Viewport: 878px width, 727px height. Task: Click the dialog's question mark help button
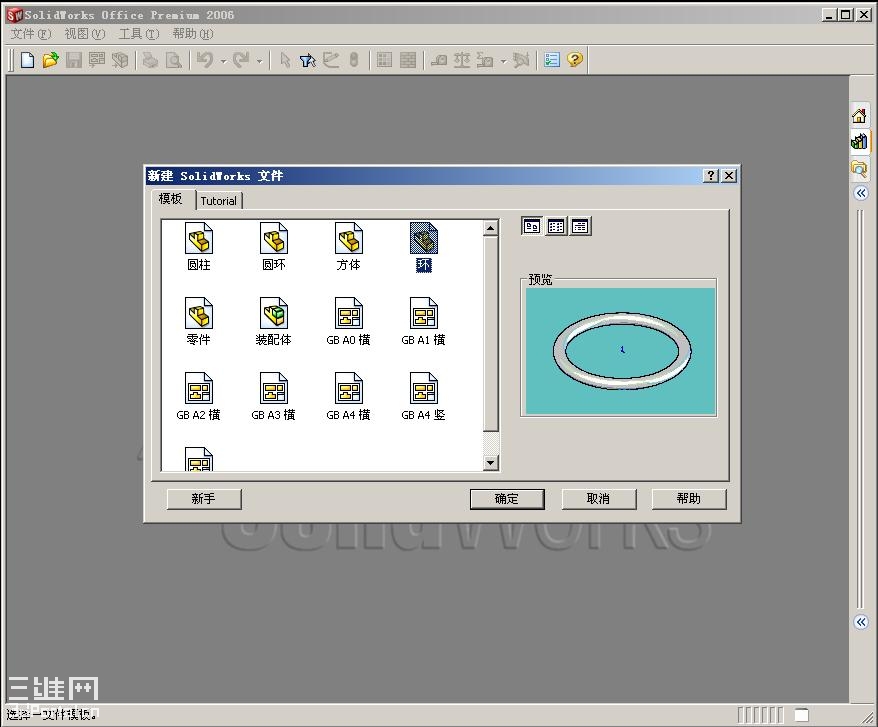pyautogui.click(x=711, y=176)
